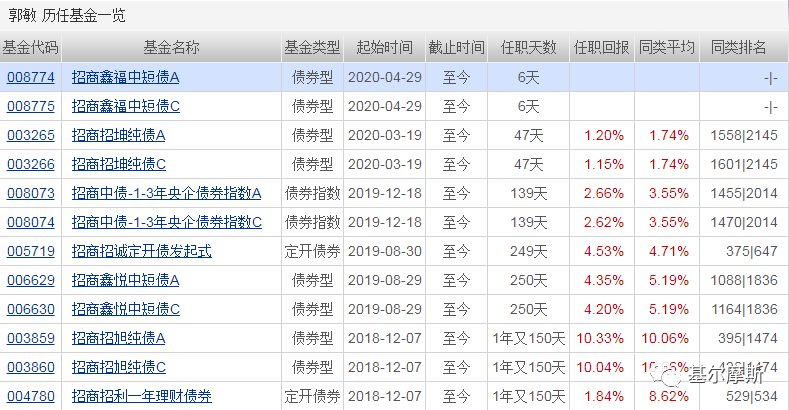Select the 郭敏 历任基金一览 title text
The image size is (789, 410).
pyautogui.click(x=67, y=16)
